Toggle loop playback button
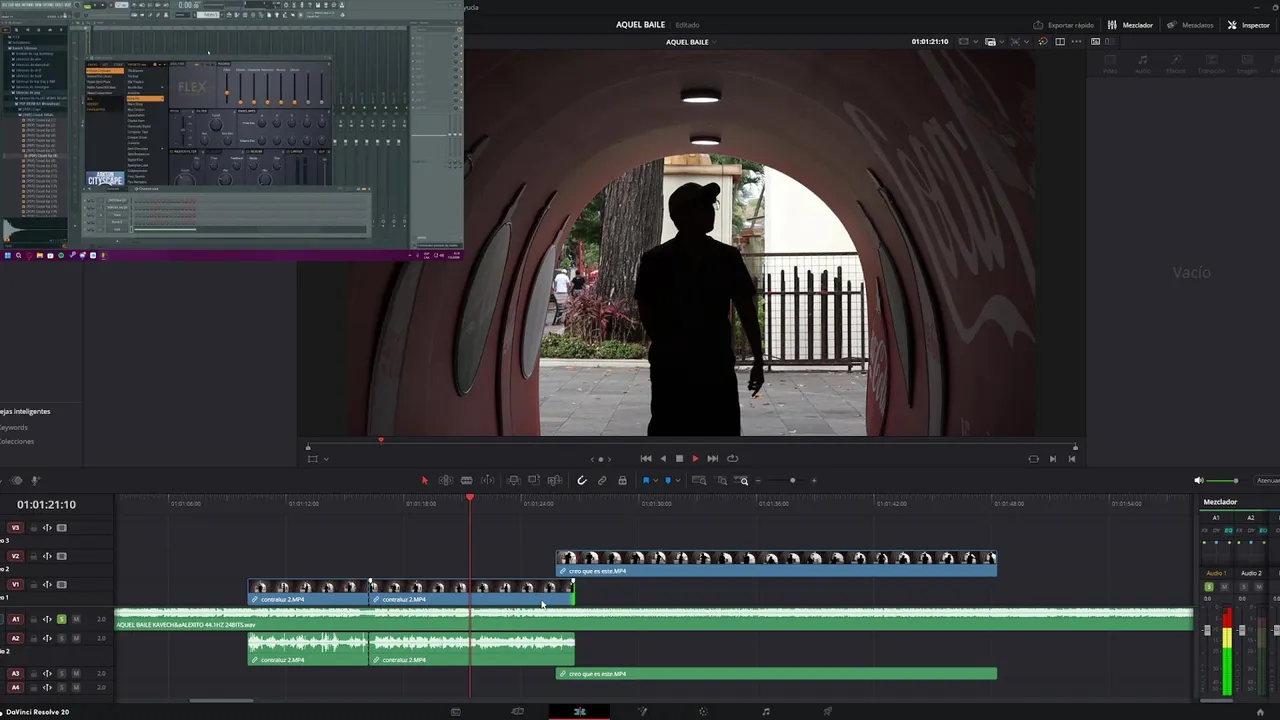The width and height of the screenshot is (1280, 720). pyautogui.click(x=732, y=458)
